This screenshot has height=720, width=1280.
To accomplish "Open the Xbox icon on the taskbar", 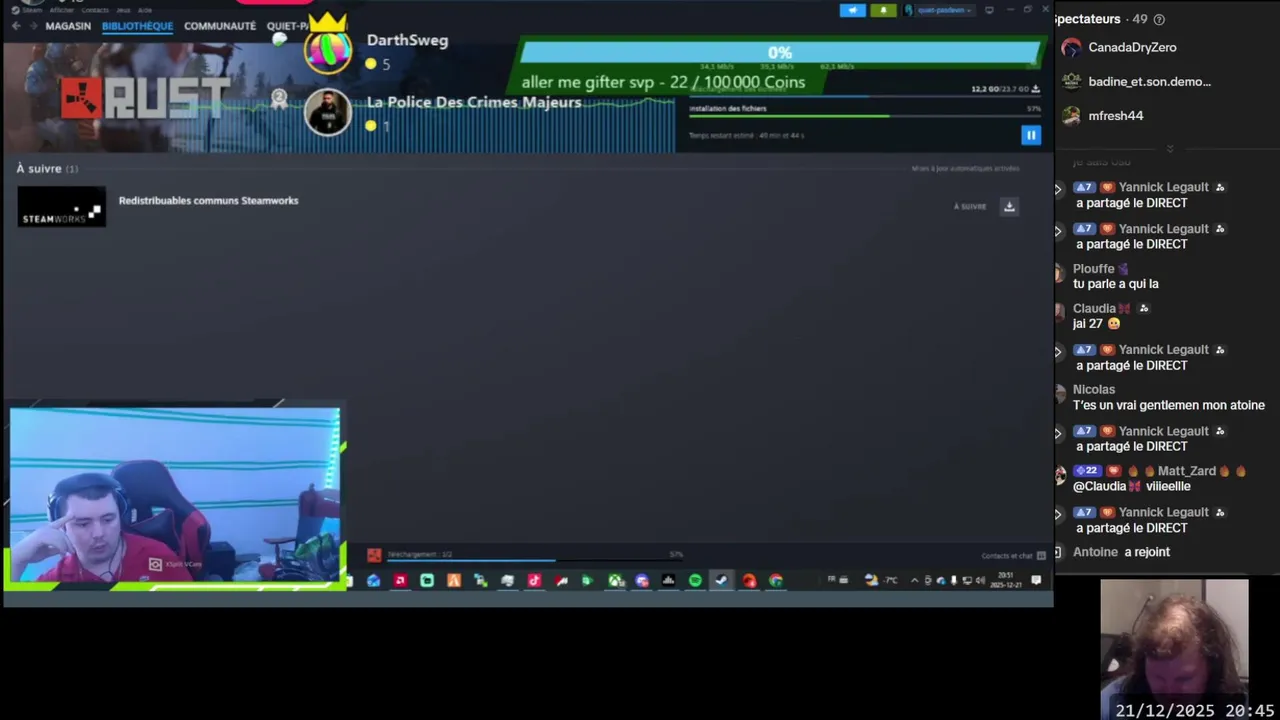I will 615,580.
